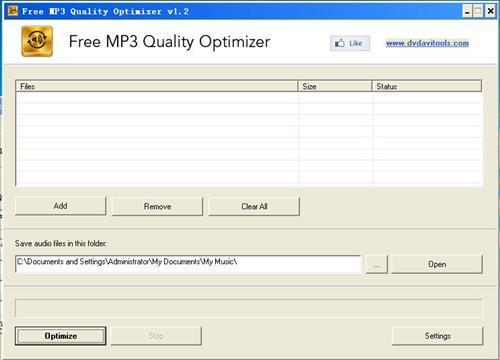
Task: Click the Facebook Like thumbs-up button
Action: point(350,43)
